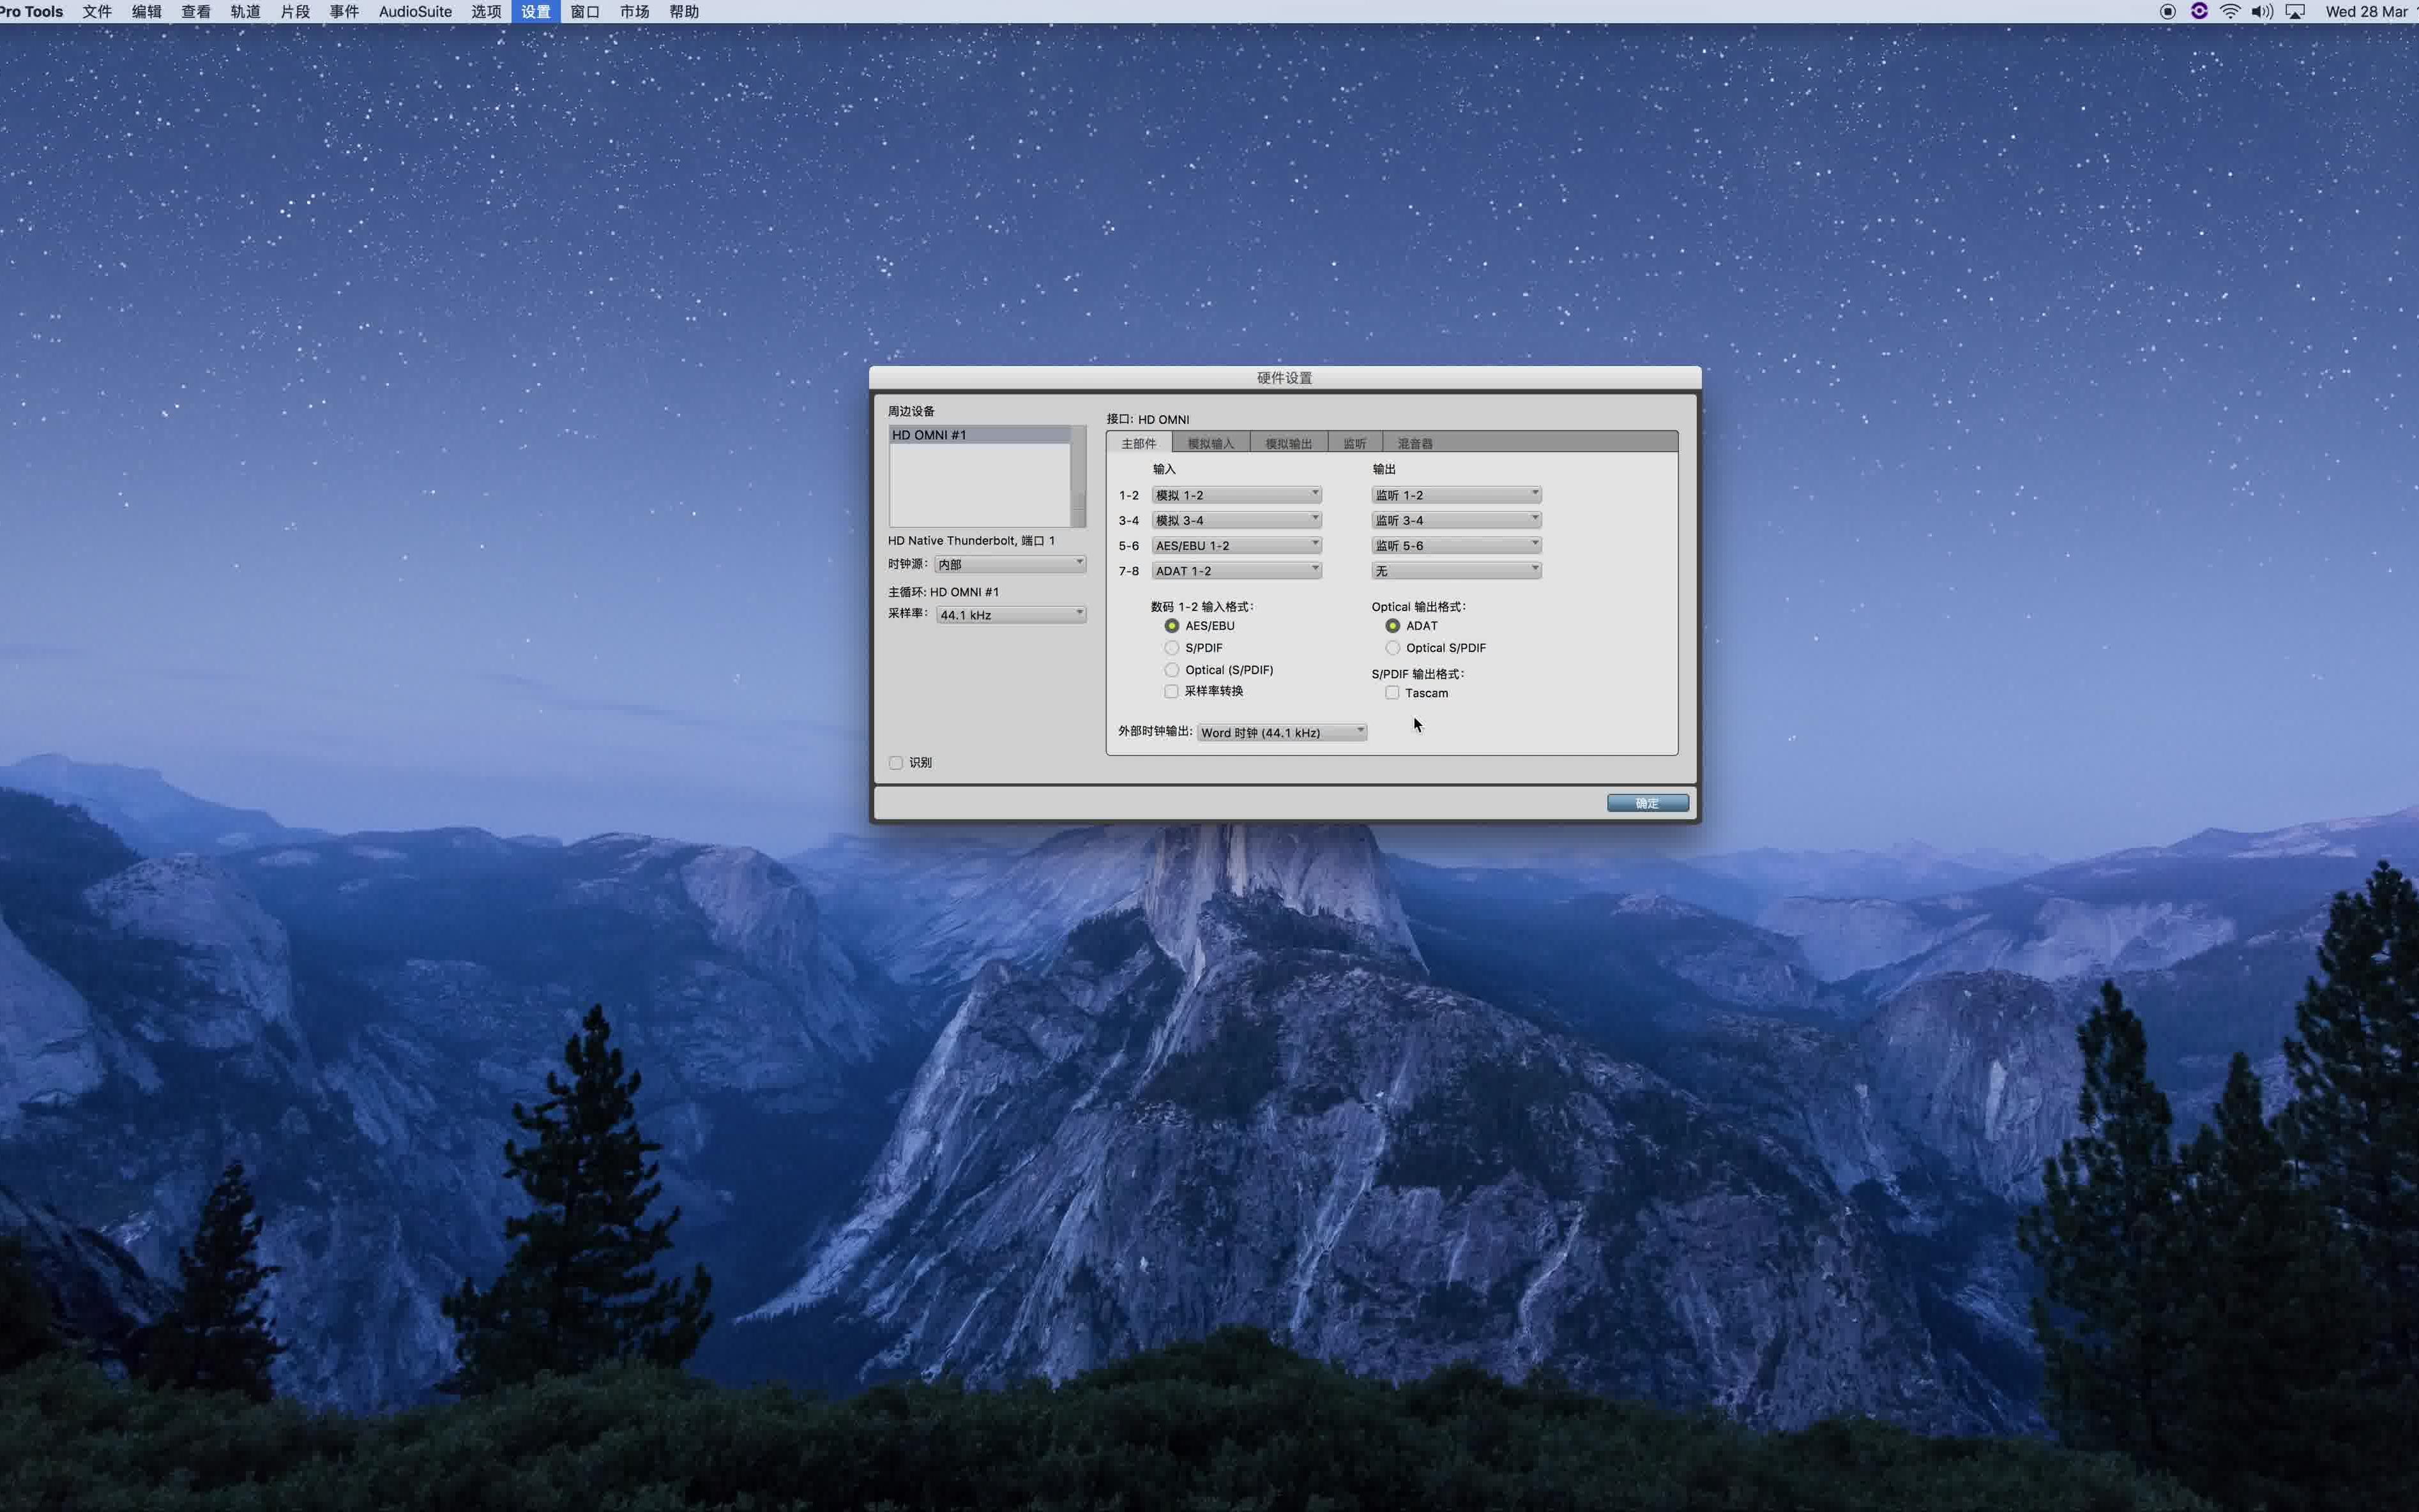Screen dimensions: 2419x1512
Task: Open the purple Avid Link menu icon
Action: coord(2198,12)
